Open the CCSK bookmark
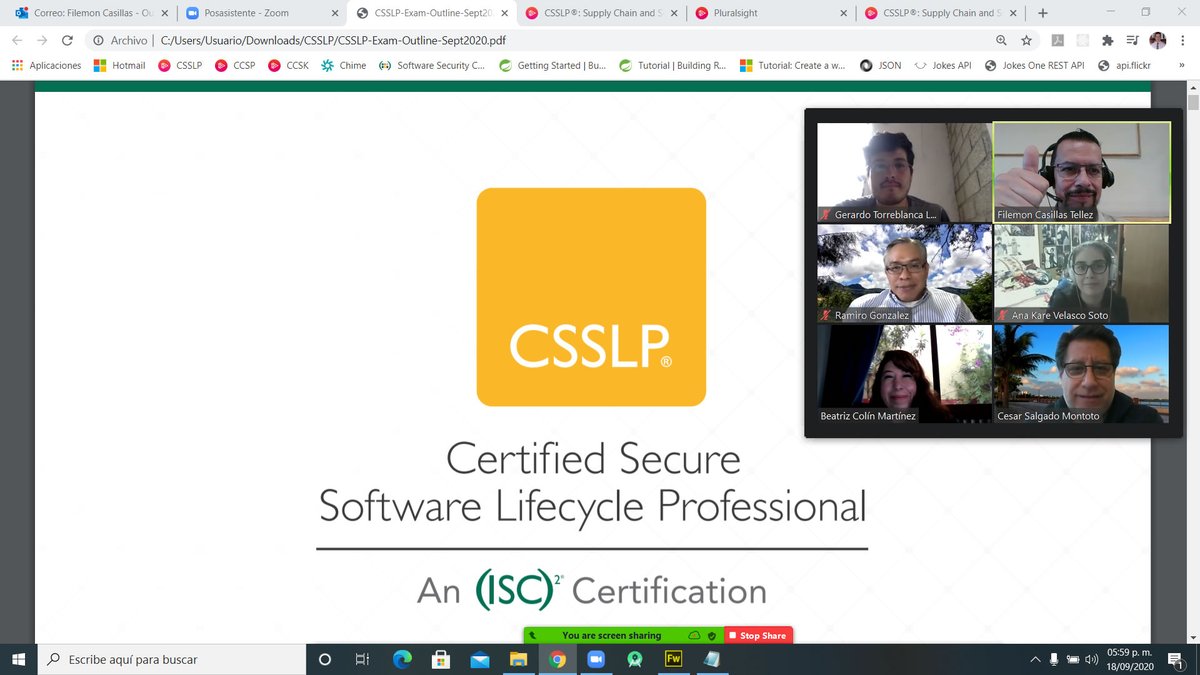Viewport: 1200px width, 675px height. click(289, 65)
